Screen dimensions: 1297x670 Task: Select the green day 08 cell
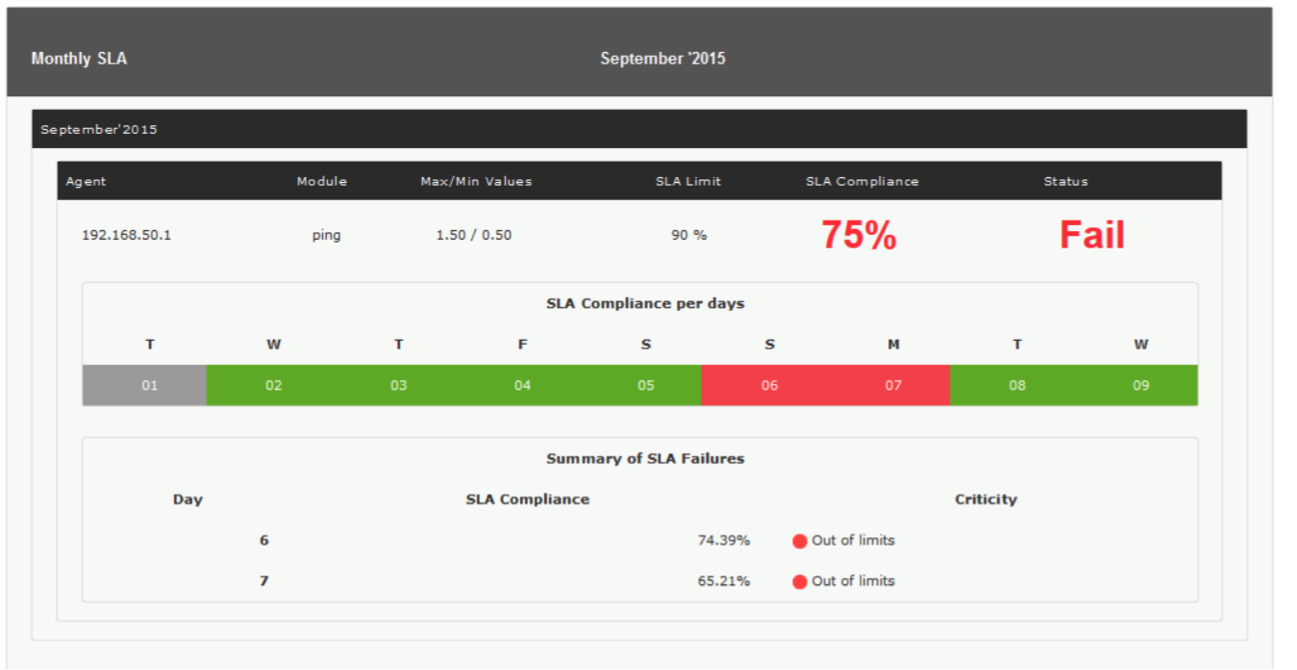point(1012,385)
